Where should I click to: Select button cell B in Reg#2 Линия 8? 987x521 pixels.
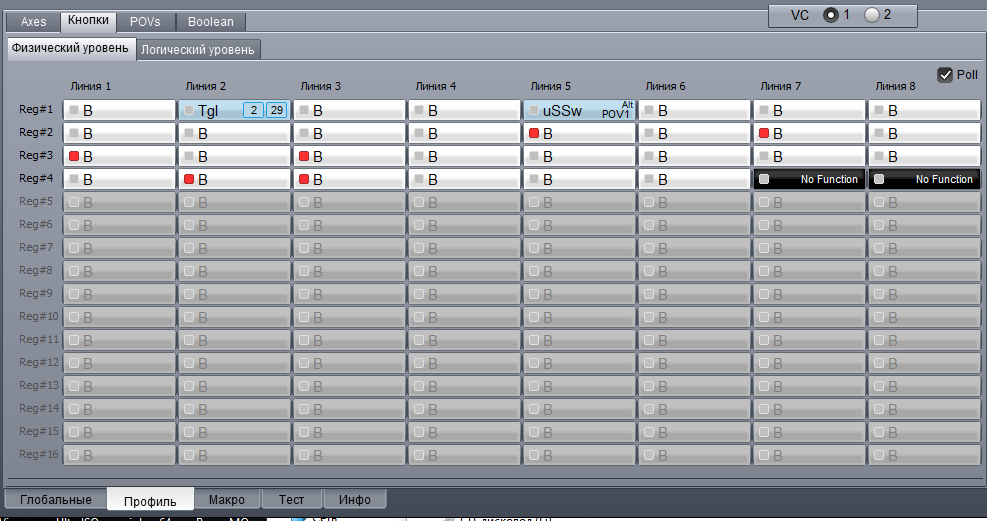(923, 133)
